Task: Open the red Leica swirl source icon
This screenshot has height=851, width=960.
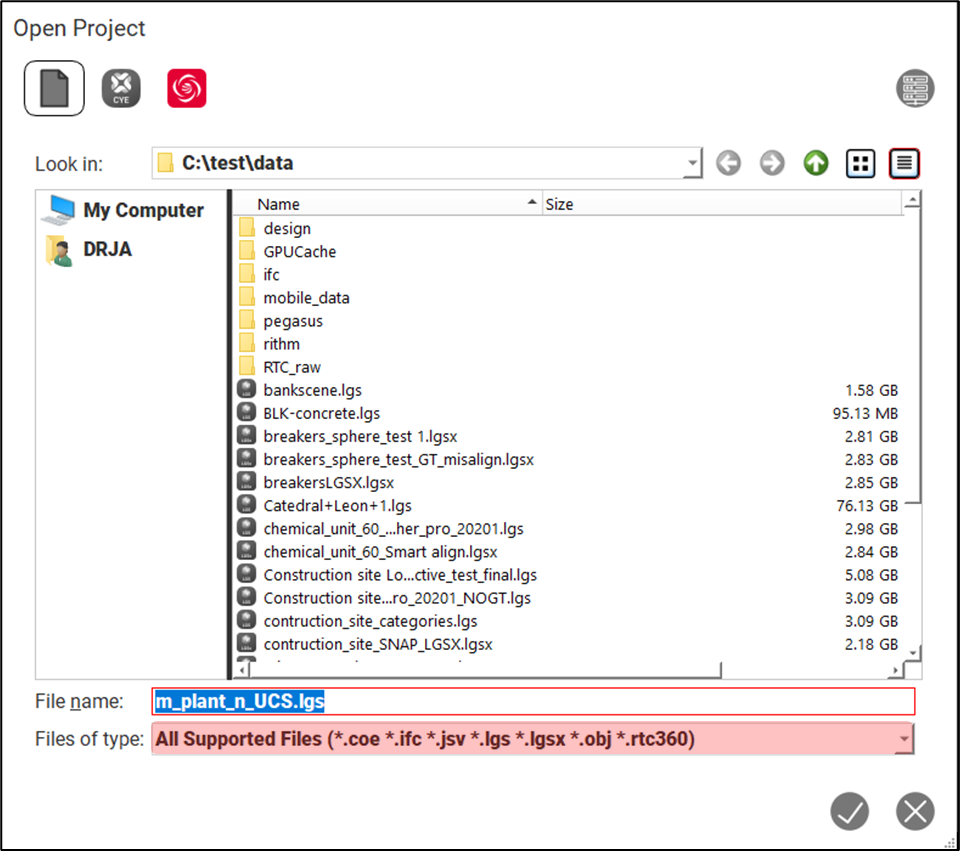Action: (x=187, y=89)
